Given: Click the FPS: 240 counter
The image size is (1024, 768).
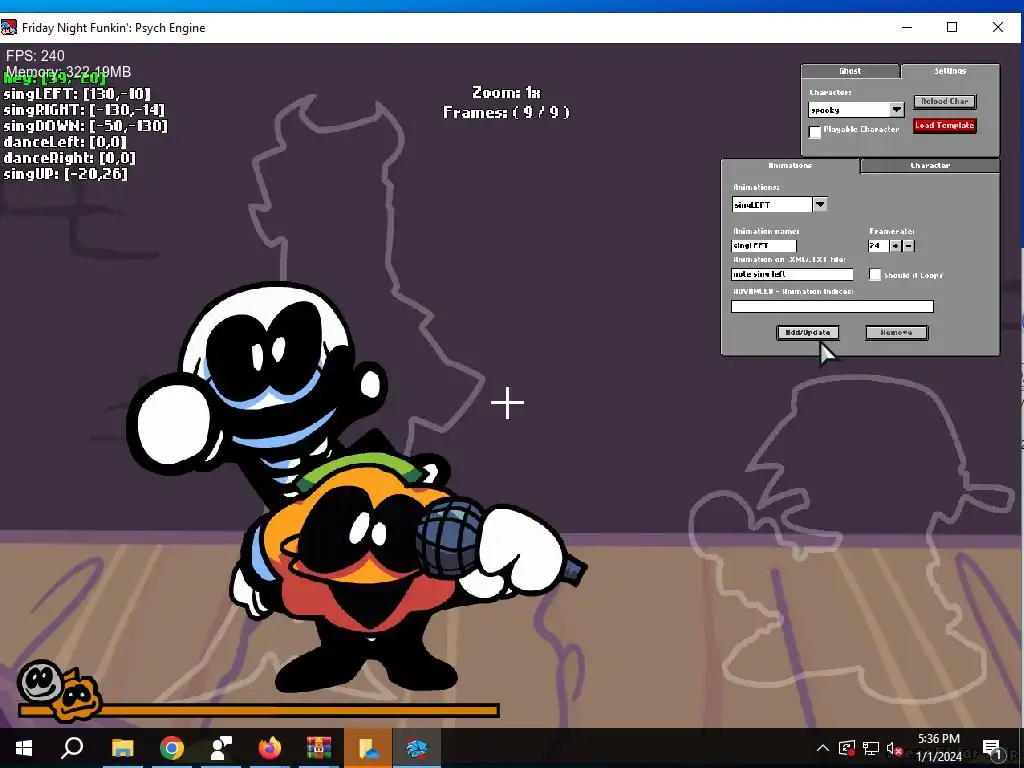Looking at the screenshot, I should click(x=35, y=56).
